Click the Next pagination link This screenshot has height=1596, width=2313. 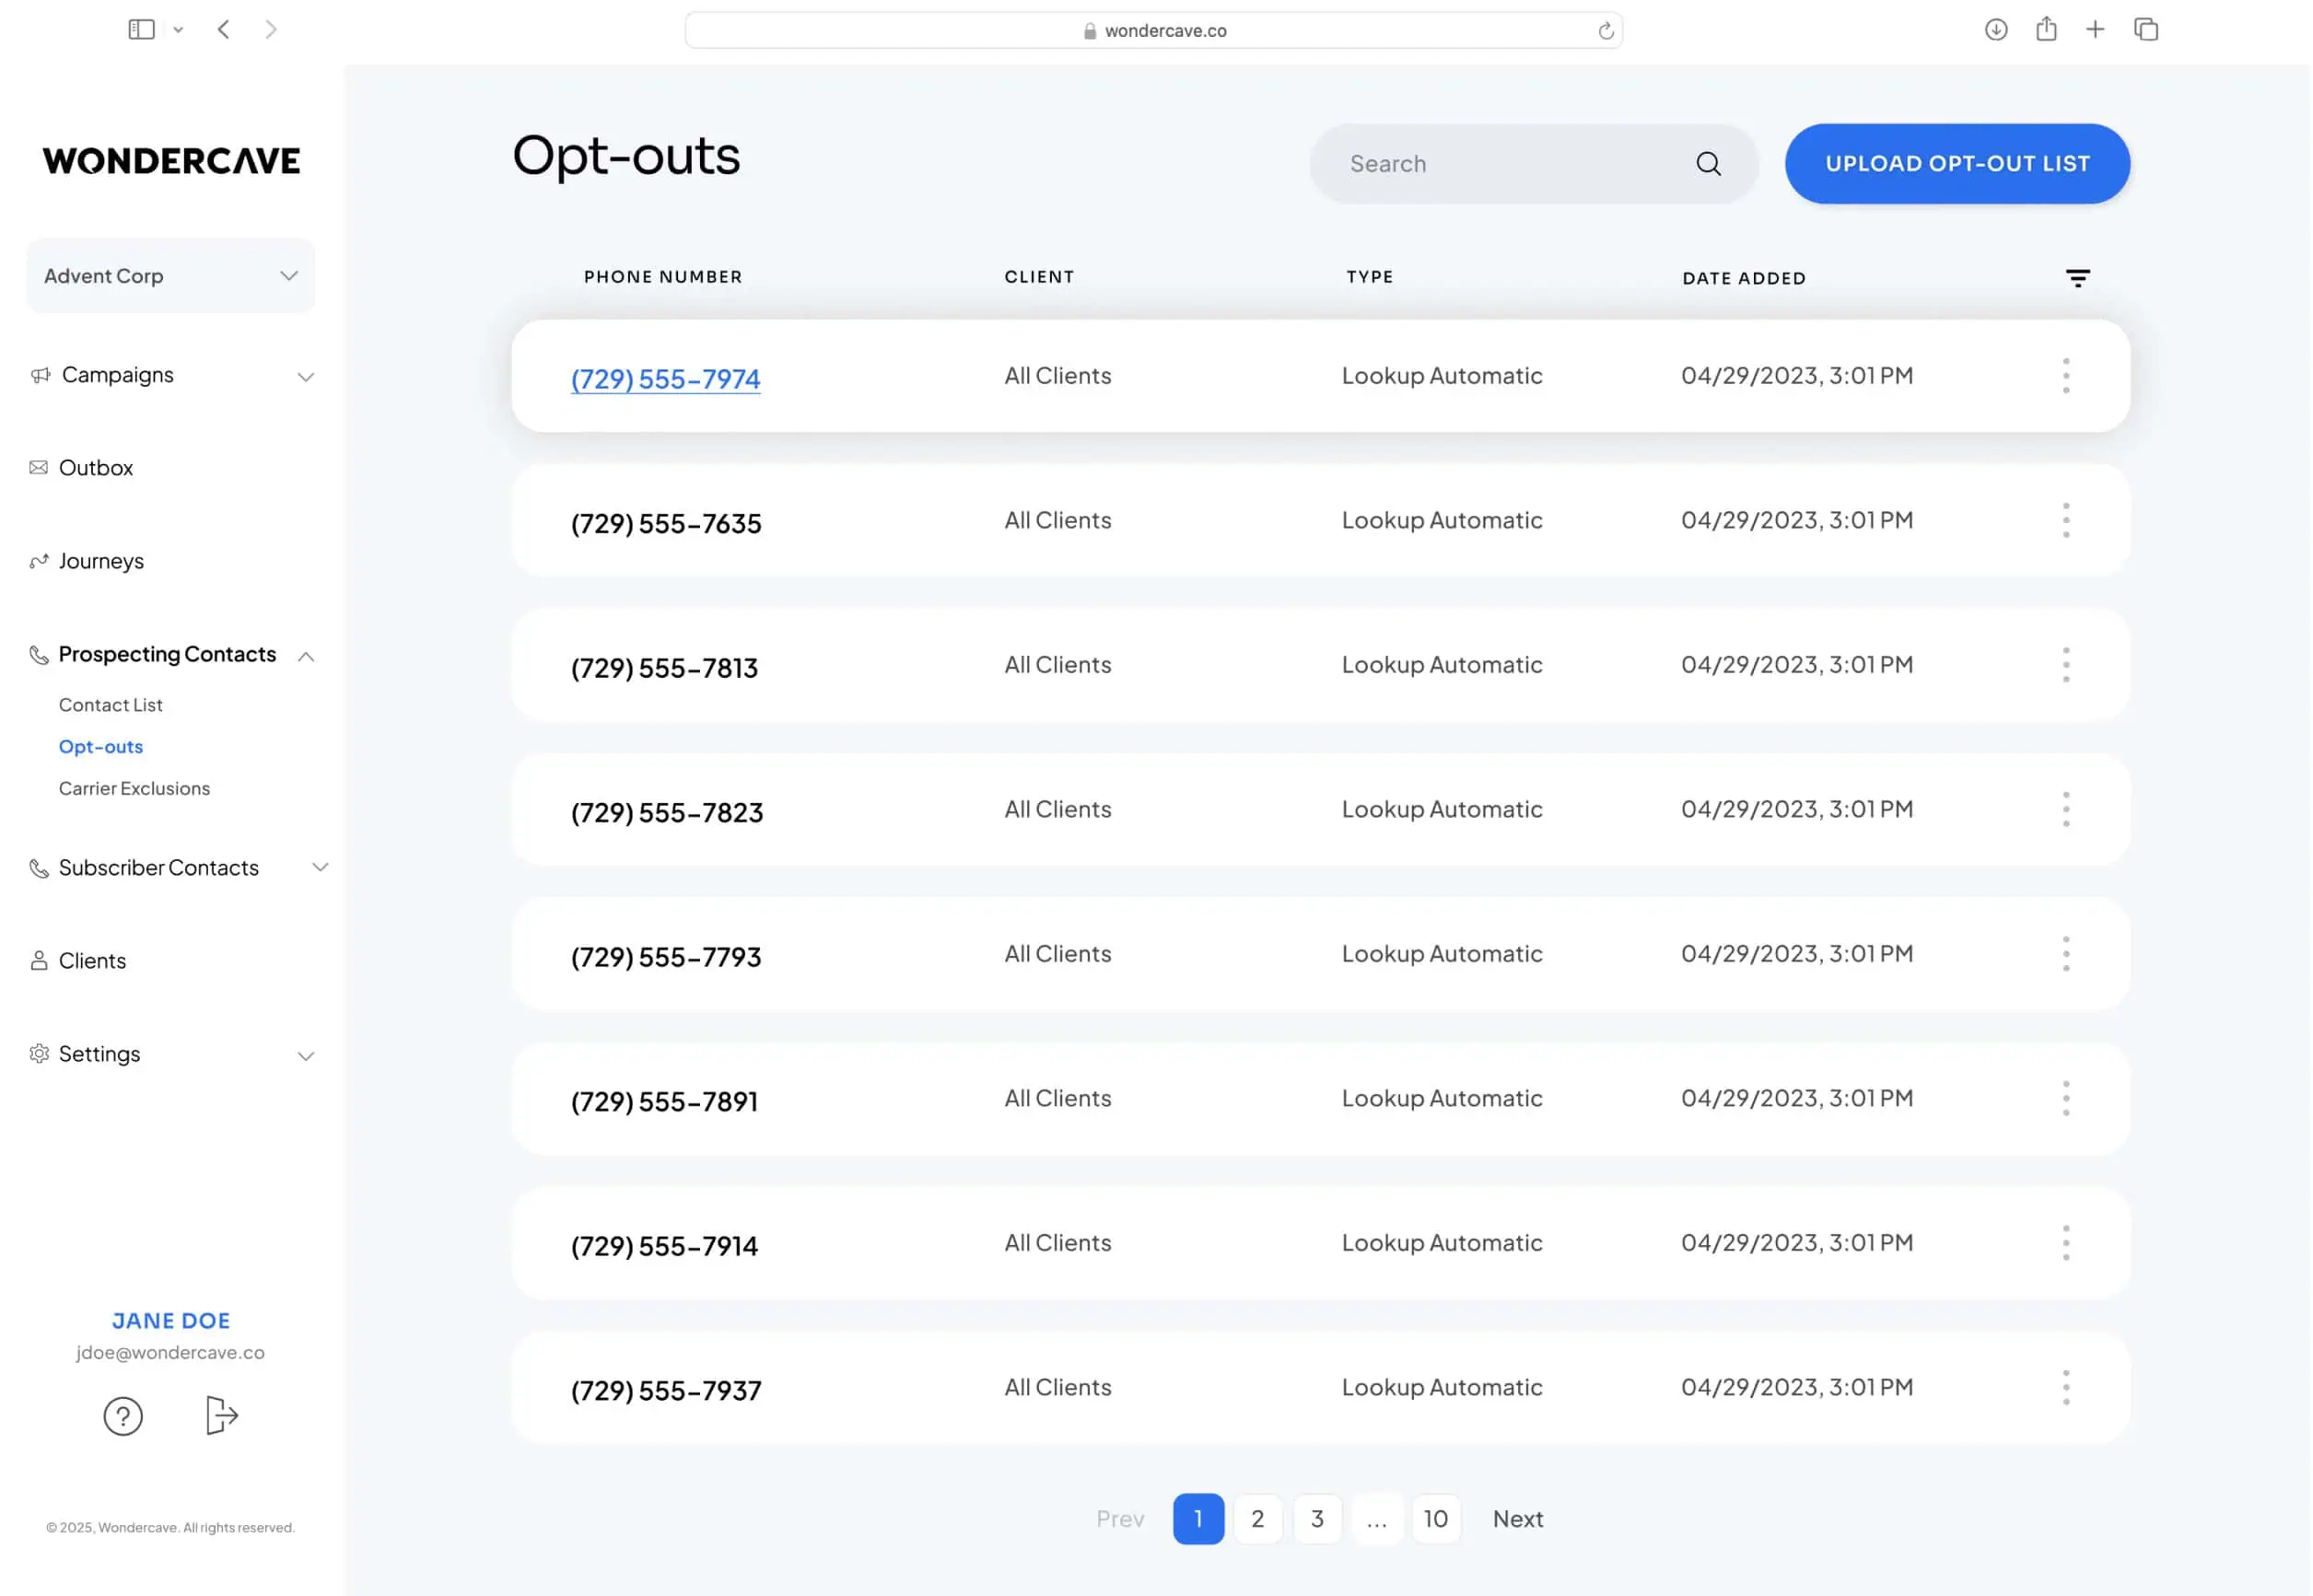[1517, 1519]
